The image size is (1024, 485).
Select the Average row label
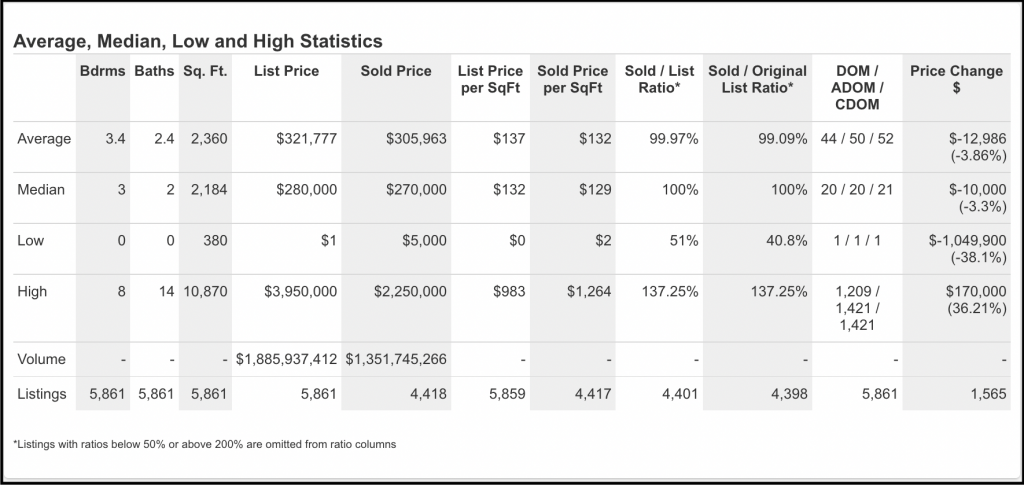pyautogui.click(x=44, y=139)
